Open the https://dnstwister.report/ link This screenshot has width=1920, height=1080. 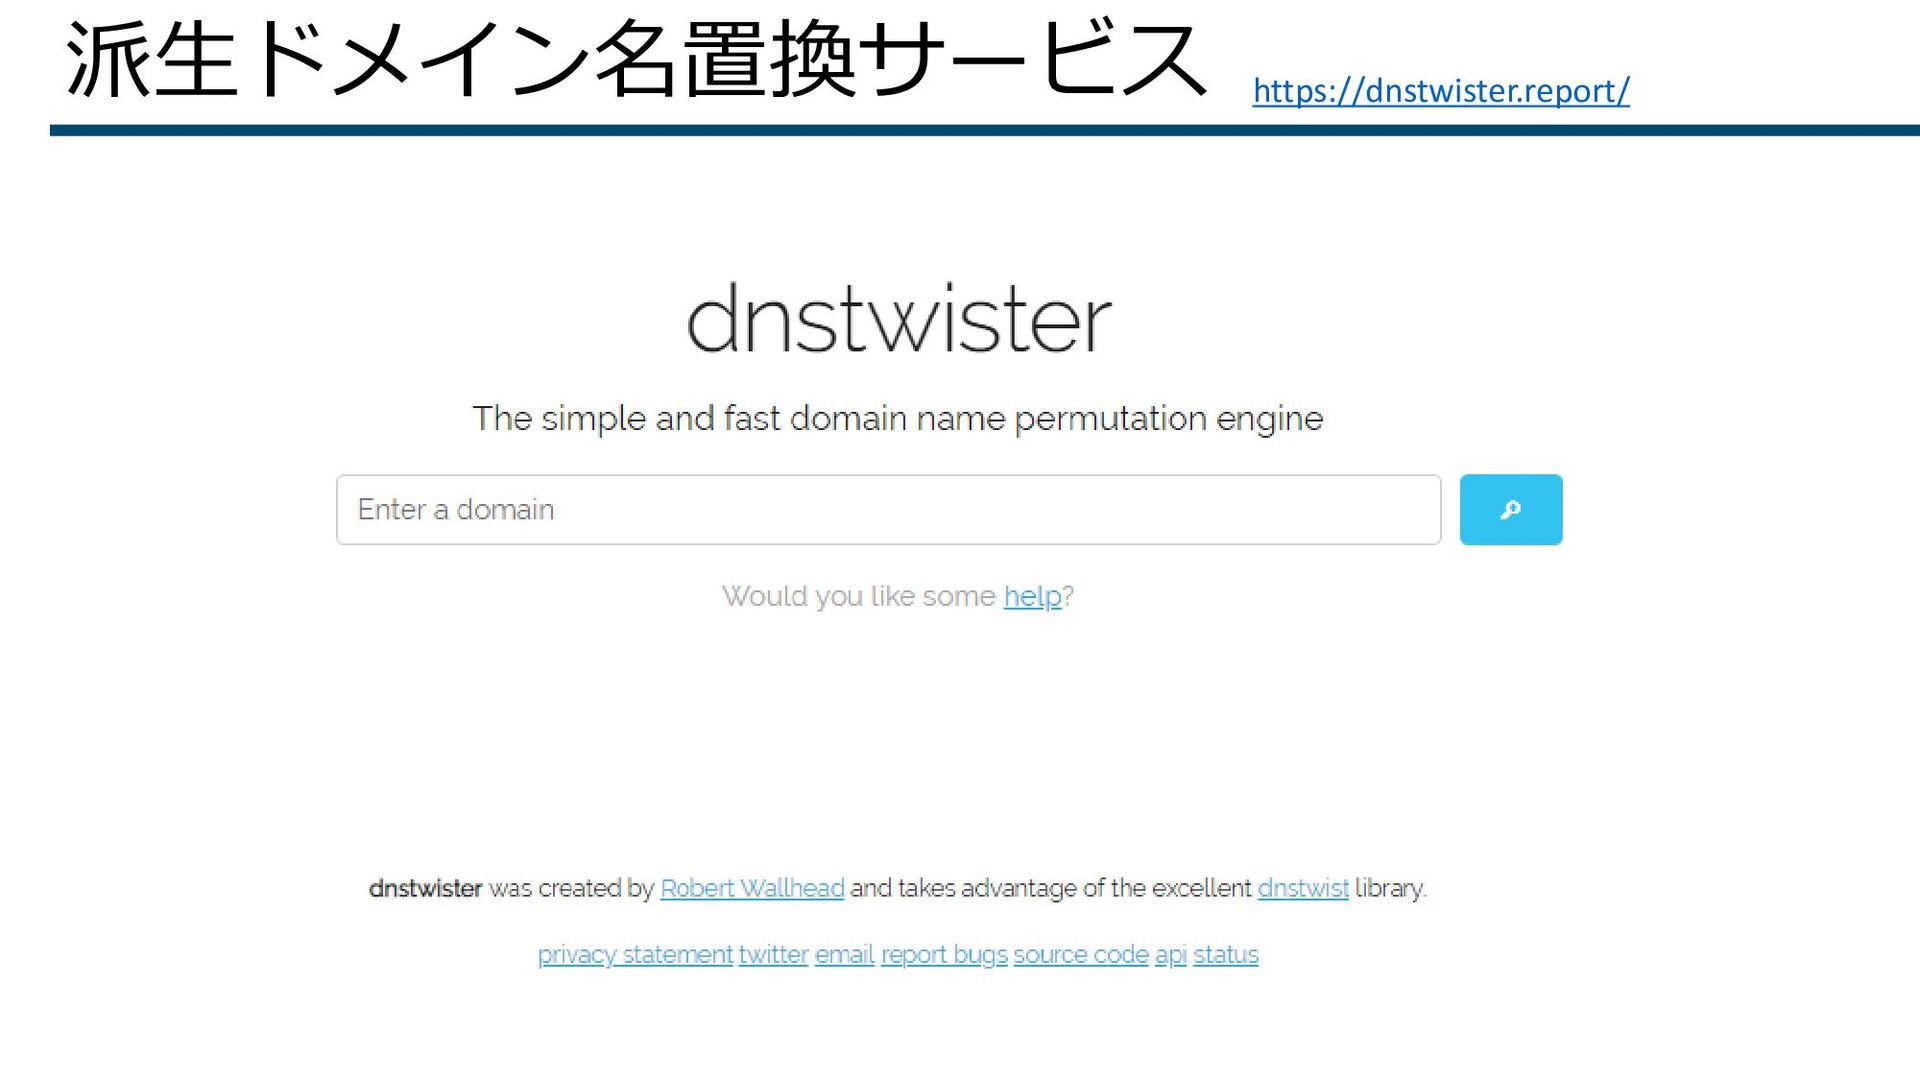pos(1440,91)
